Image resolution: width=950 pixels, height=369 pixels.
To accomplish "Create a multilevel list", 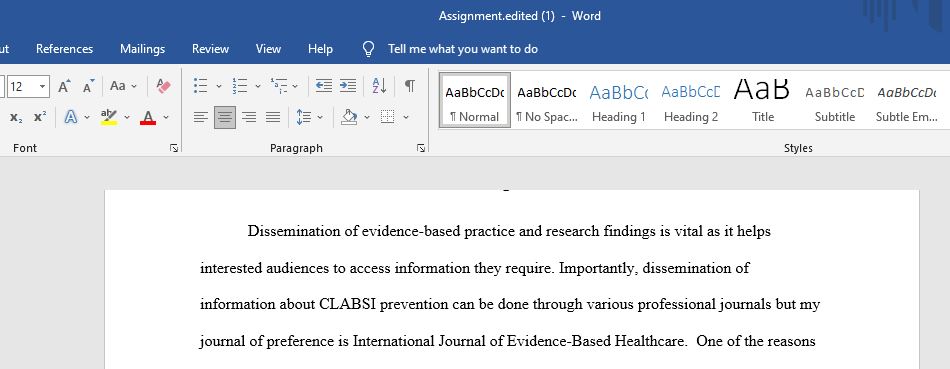I will (x=279, y=86).
